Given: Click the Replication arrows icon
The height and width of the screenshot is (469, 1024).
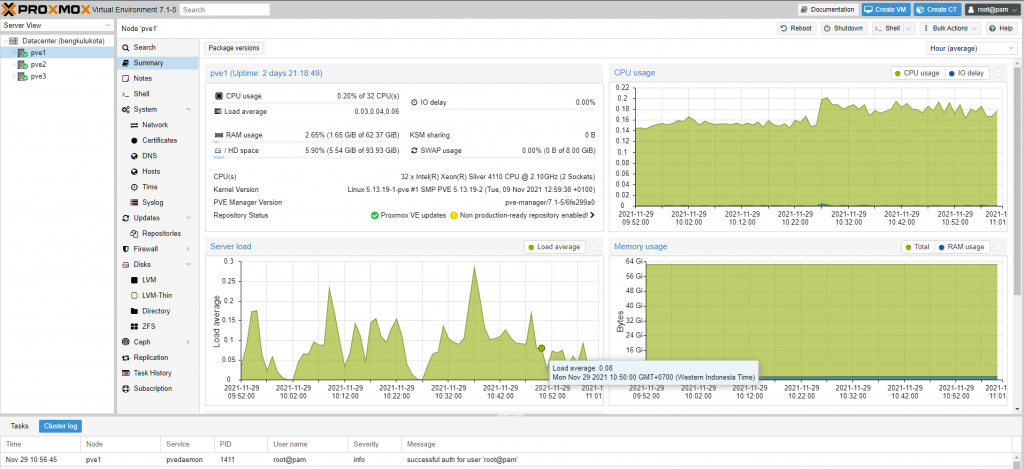Looking at the screenshot, I should pyautogui.click(x=126, y=357).
